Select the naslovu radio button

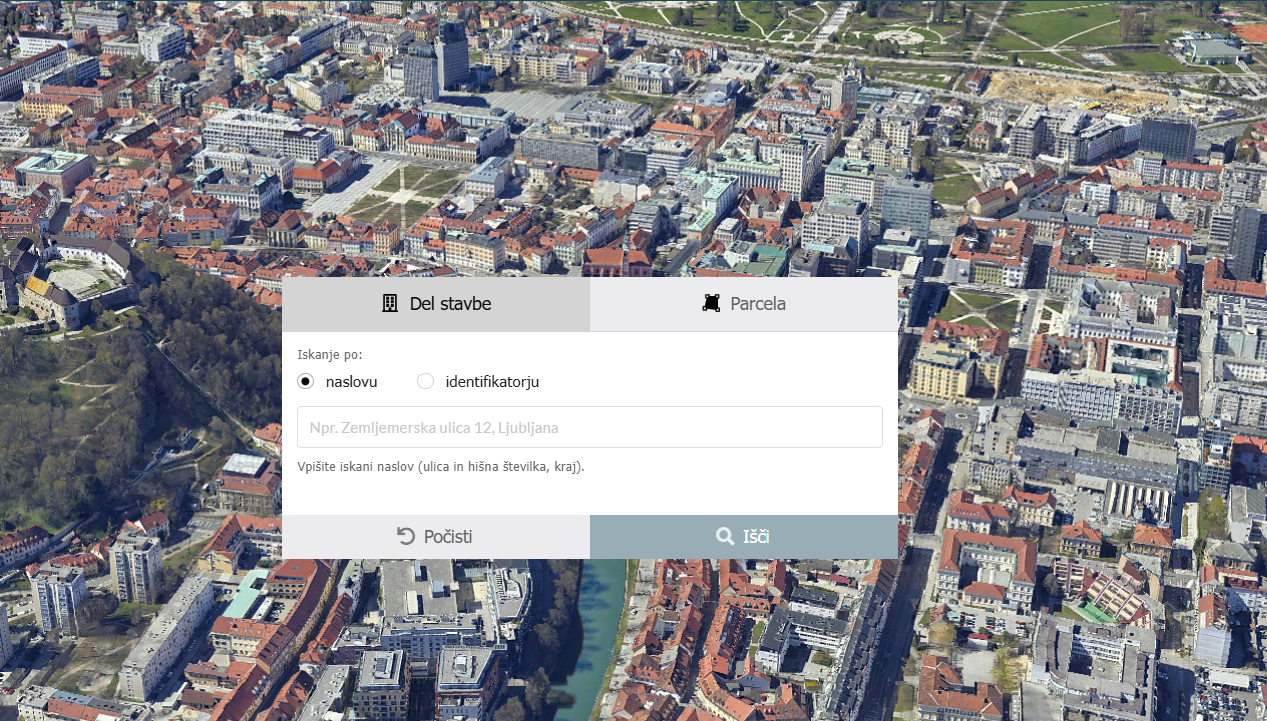pos(306,381)
